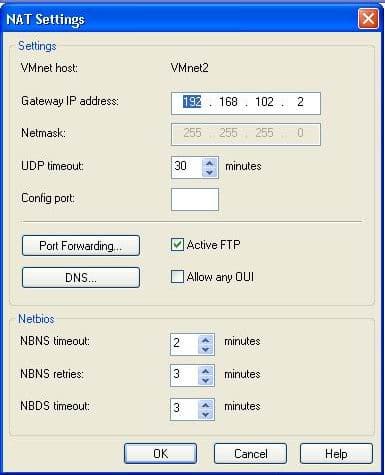Decrease NBNS retries with down arrow

click(x=205, y=380)
